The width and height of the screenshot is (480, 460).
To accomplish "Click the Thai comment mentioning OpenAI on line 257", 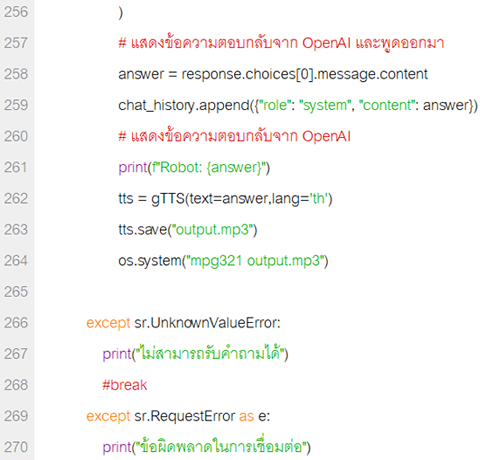I will 281,43.
